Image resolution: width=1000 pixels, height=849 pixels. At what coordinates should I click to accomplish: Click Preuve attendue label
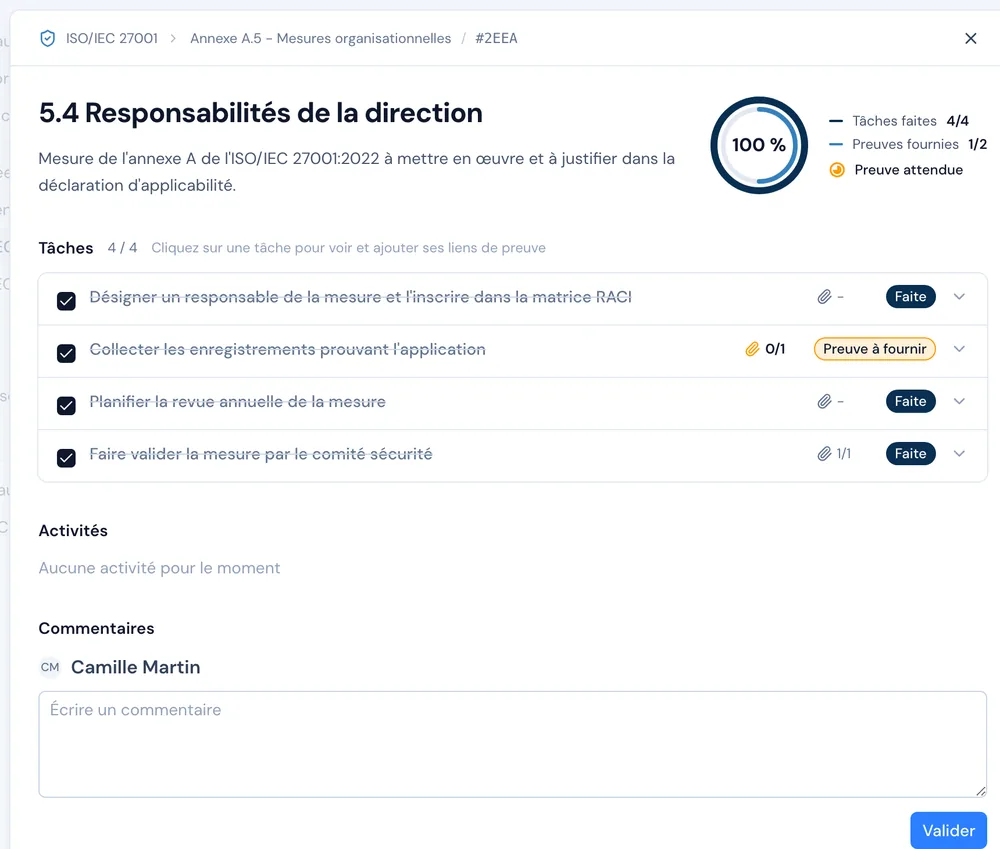pos(908,170)
